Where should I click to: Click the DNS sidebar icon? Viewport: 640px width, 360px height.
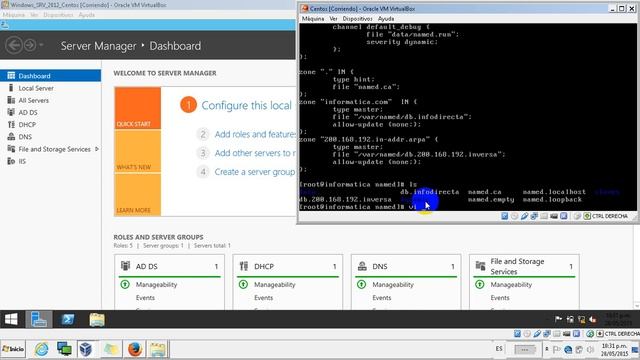11,137
